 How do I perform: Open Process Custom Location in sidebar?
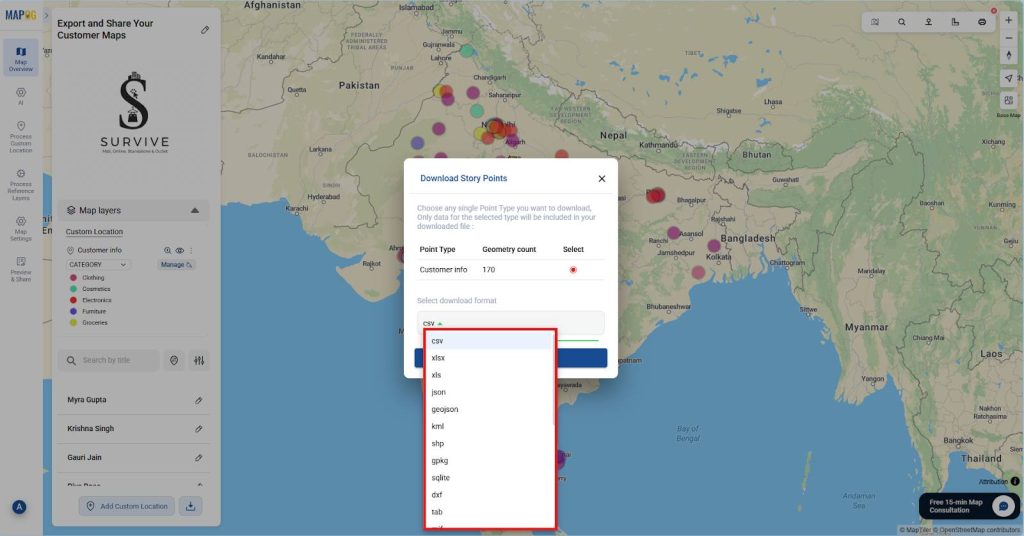point(21,136)
